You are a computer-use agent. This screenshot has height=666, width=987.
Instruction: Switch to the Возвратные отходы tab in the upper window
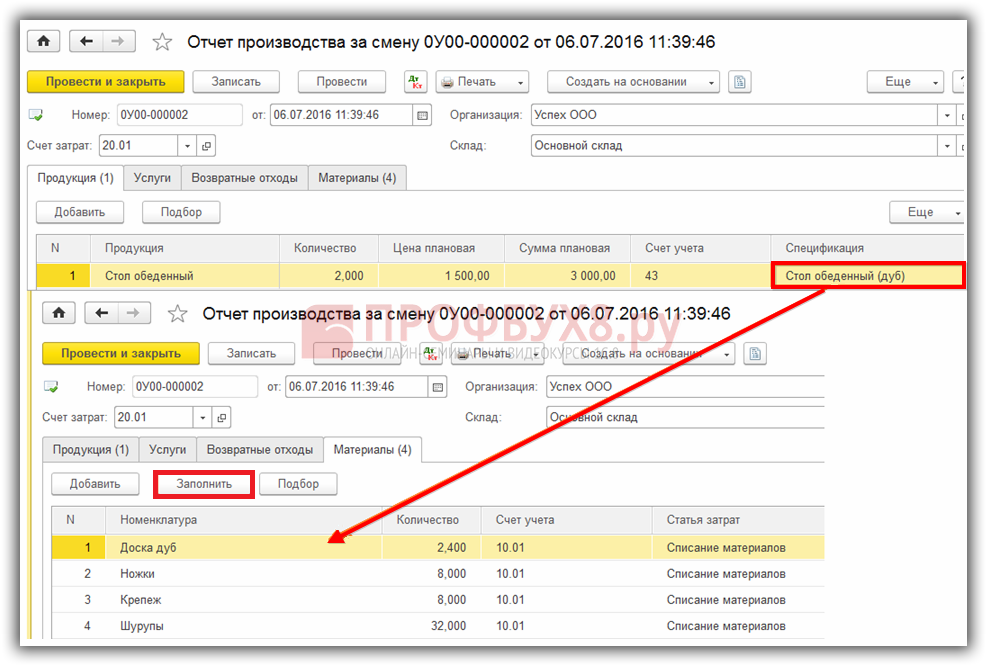(x=244, y=178)
